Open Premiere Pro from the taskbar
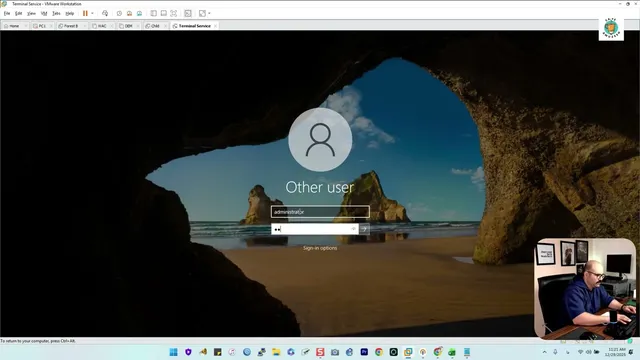The width and height of the screenshot is (640, 360). tap(364, 352)
